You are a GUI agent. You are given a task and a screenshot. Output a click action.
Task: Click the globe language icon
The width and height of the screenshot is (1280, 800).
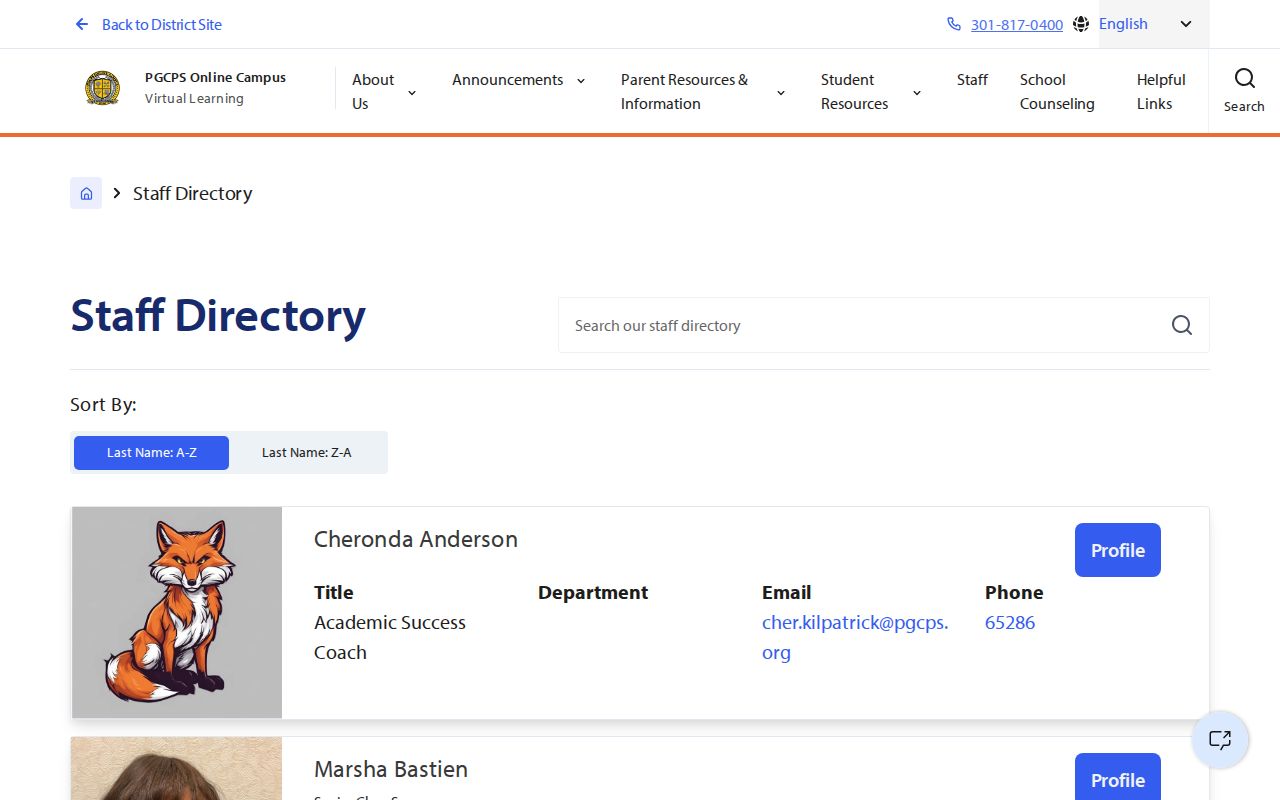1081,24
